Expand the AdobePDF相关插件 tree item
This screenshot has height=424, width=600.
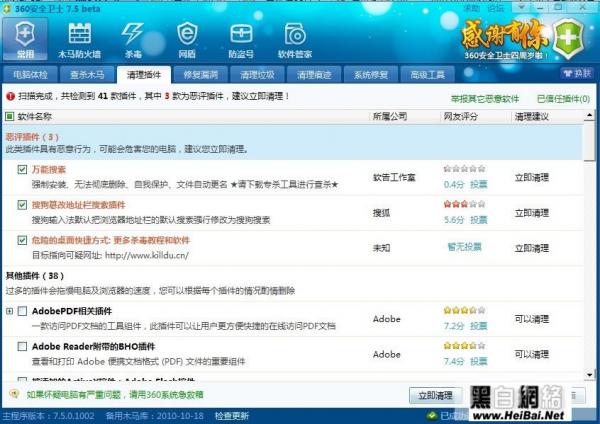[x=10, y=312]
